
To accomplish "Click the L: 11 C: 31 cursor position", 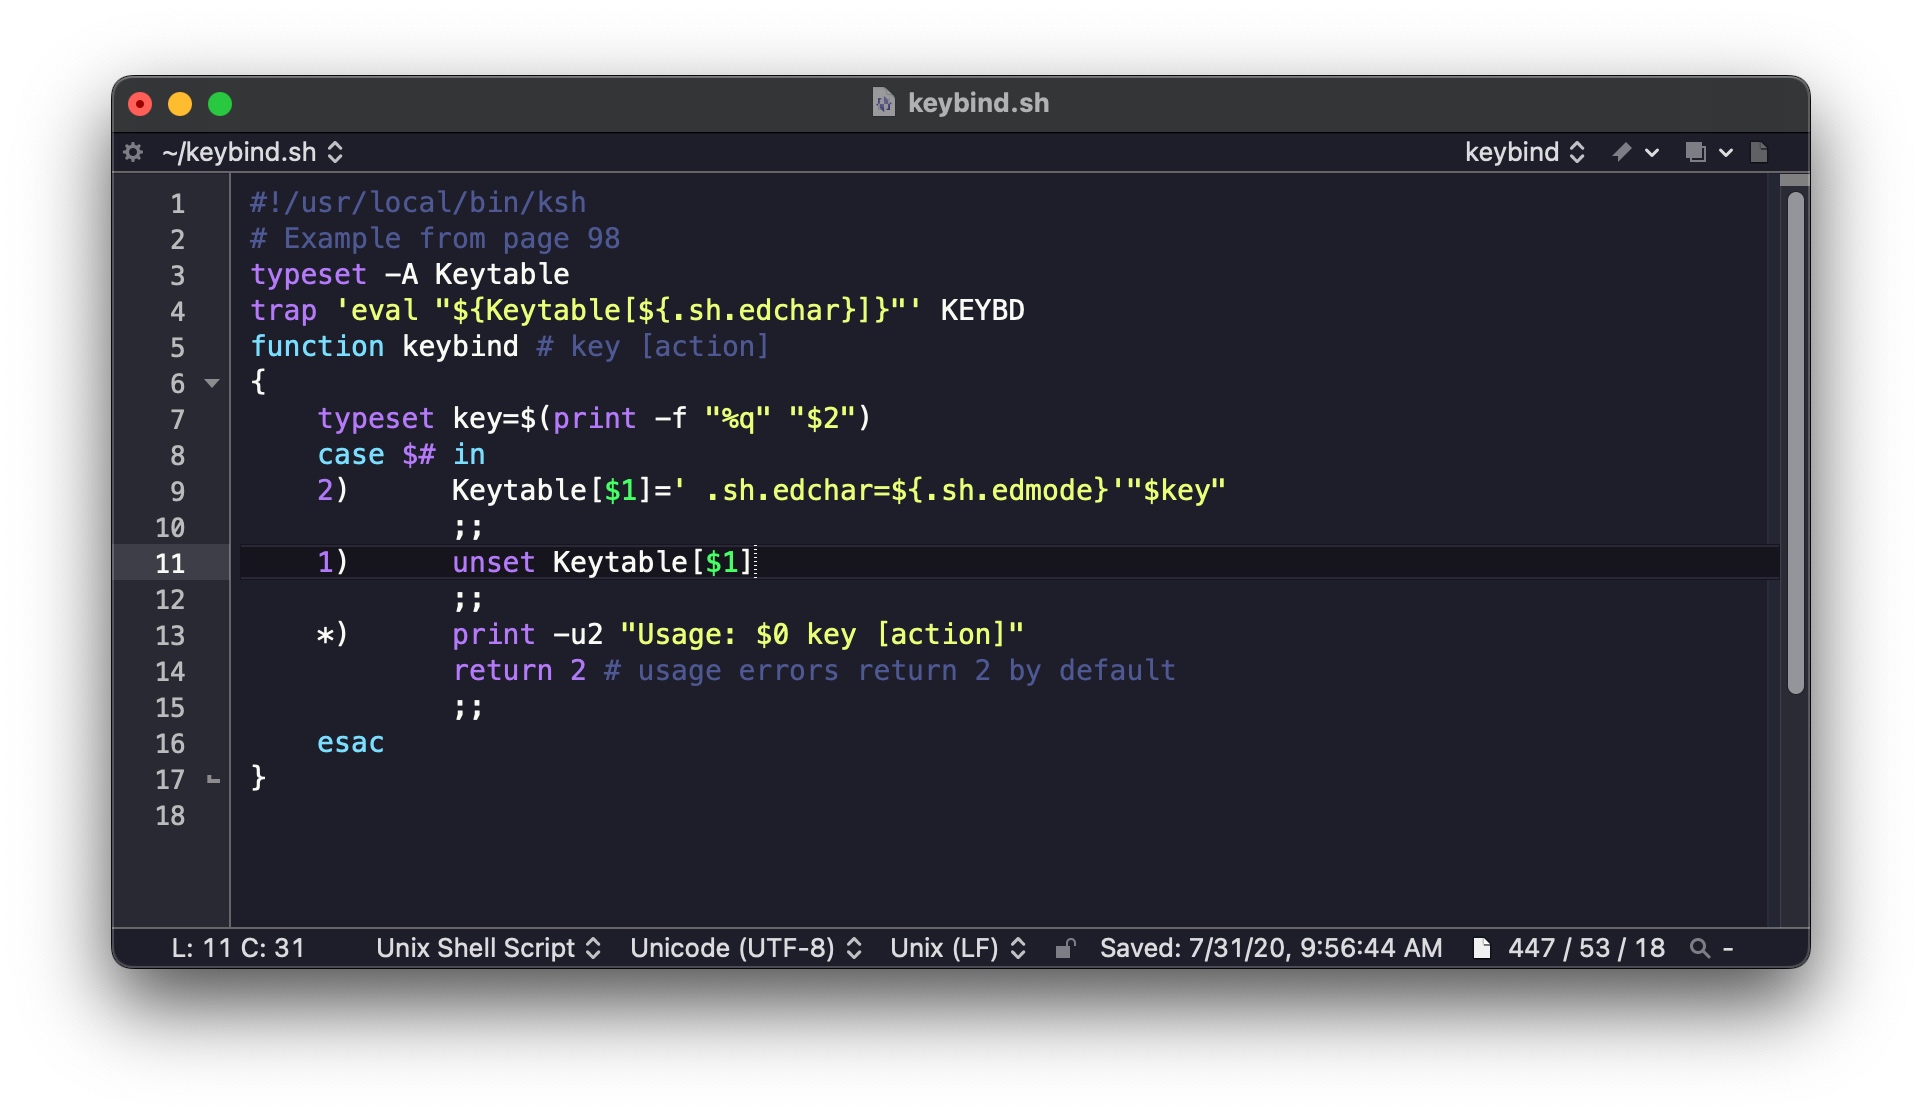I will click(238, 948).
